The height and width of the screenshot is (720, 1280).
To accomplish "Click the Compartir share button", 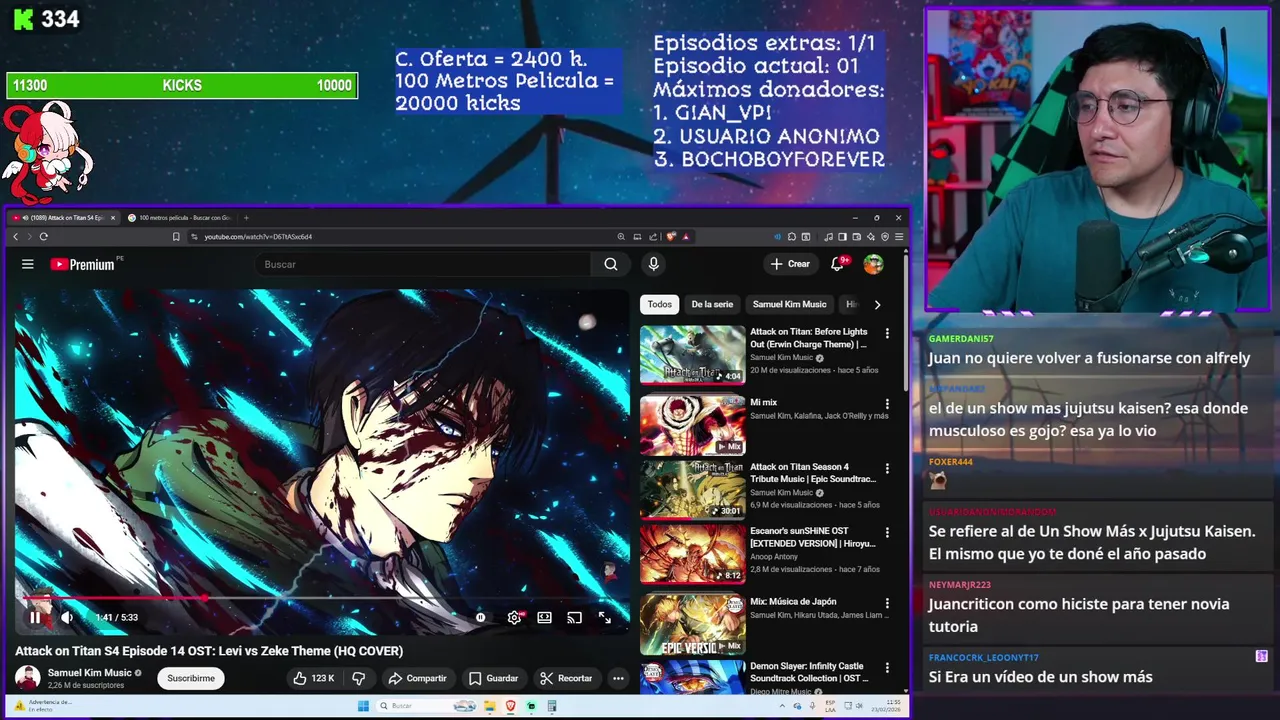I will tap(417, 678).
